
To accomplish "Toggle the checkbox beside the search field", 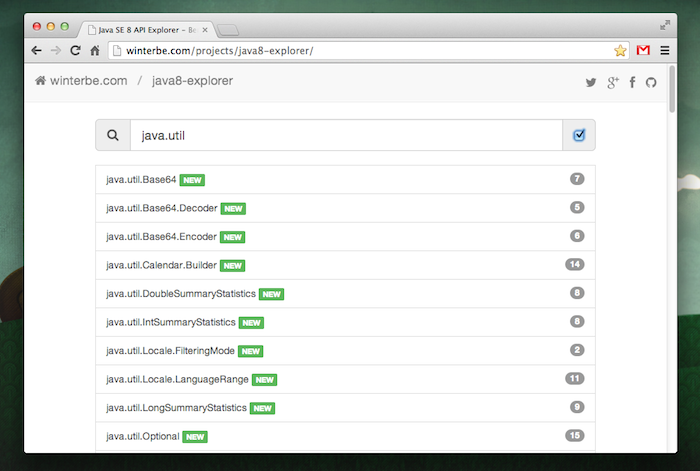I will point(579,135).
